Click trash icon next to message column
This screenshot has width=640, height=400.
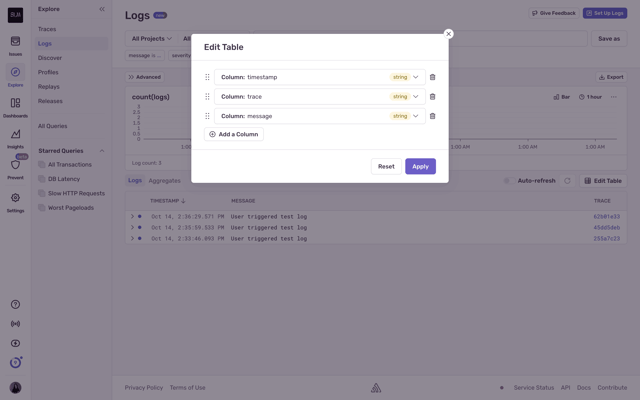[x=432, y=116]
